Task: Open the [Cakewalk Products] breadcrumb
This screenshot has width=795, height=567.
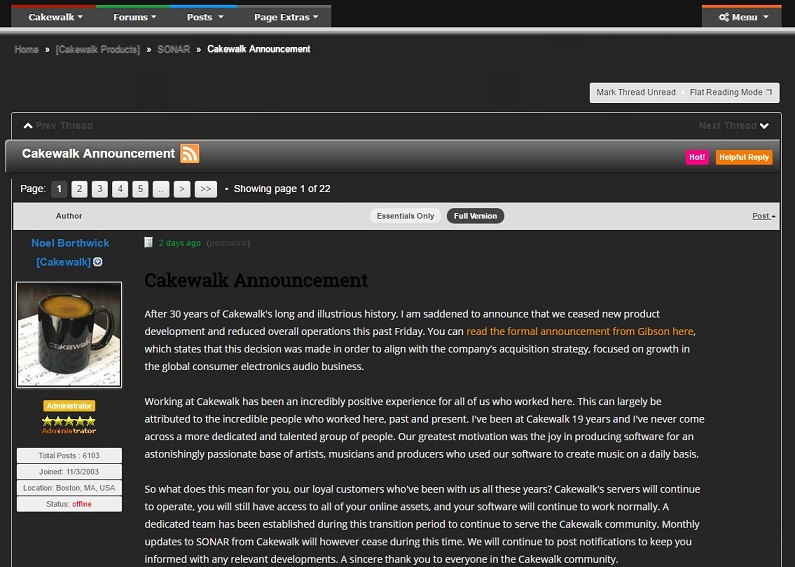Action: 97,49
